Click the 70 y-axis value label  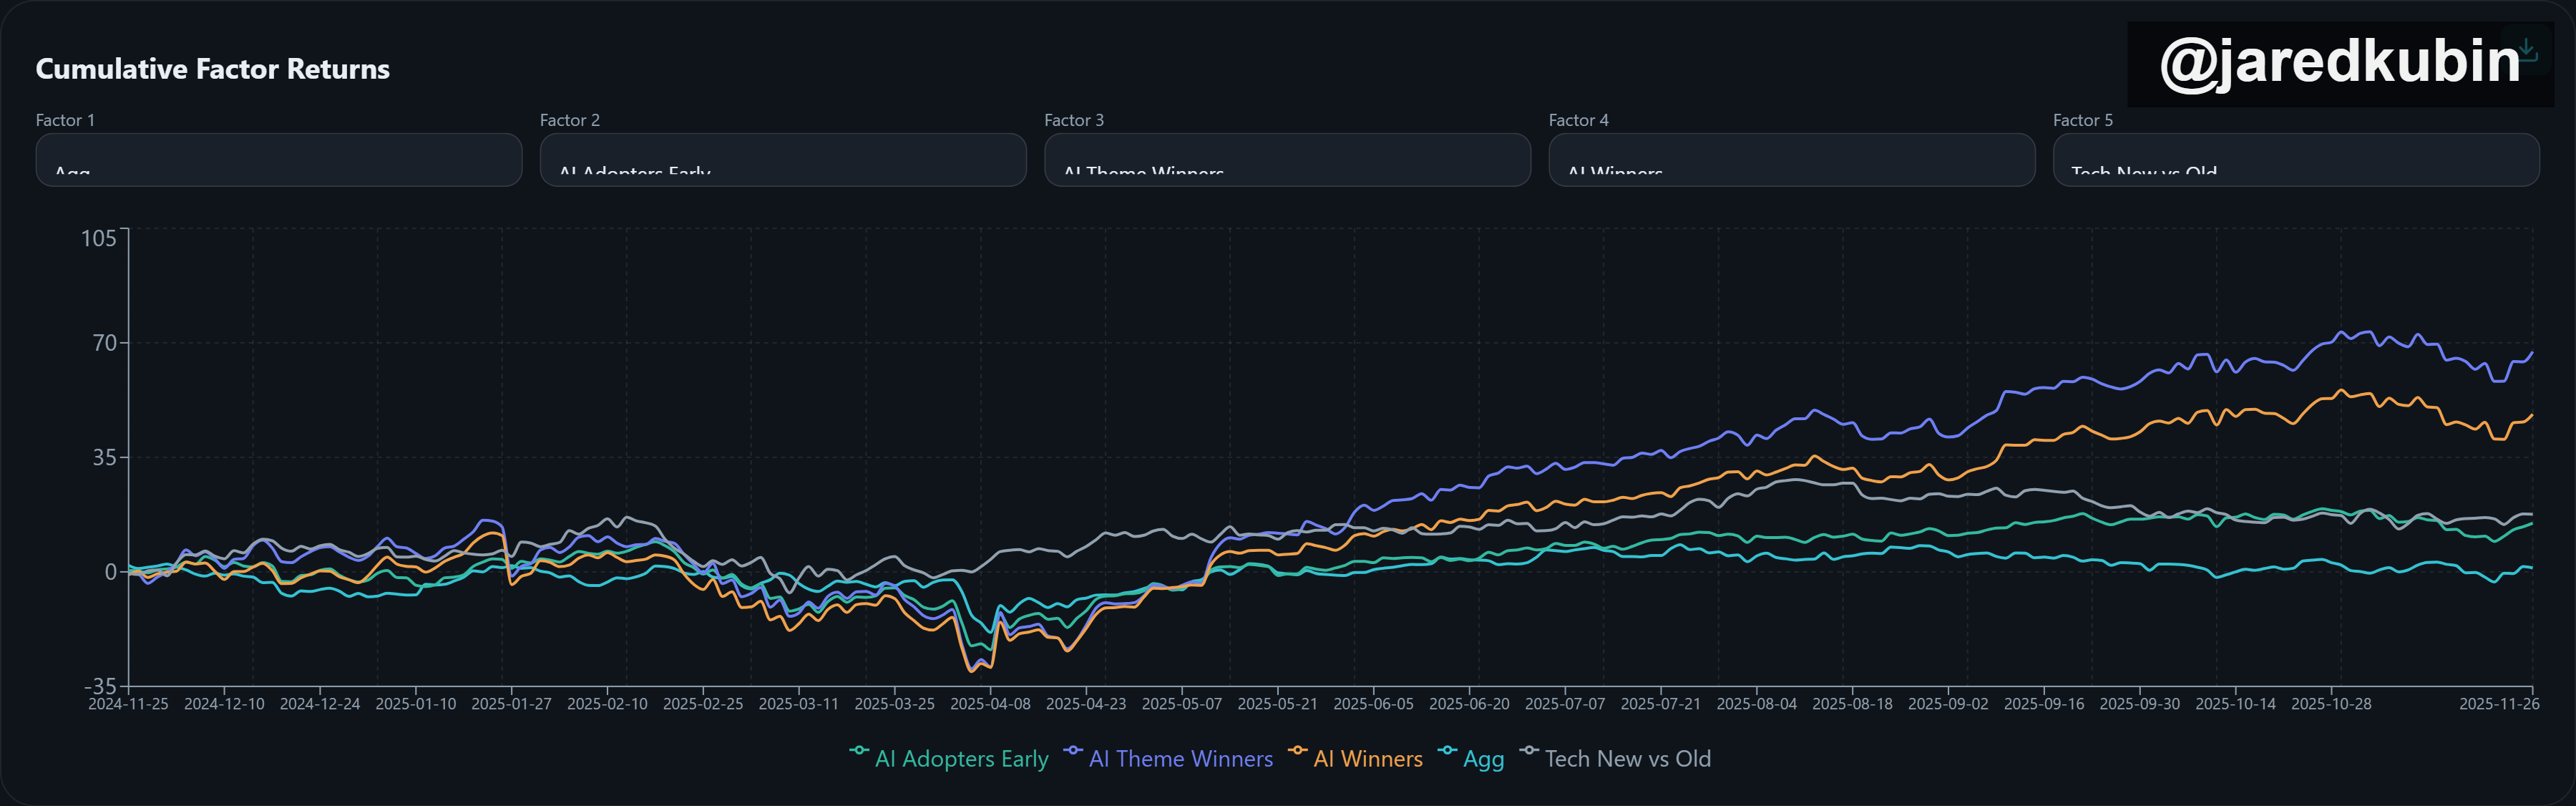[104, 343]
